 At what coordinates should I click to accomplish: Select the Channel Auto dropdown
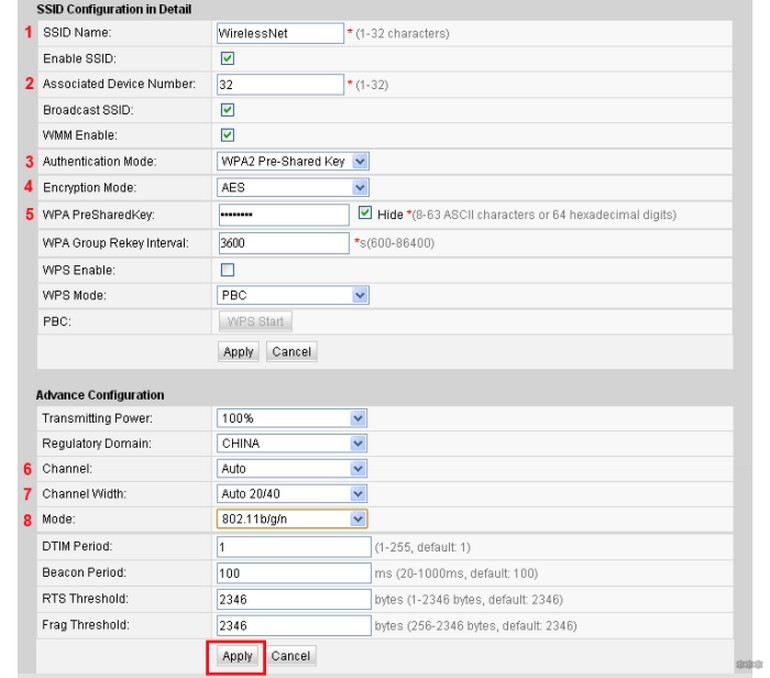[292, 468]
